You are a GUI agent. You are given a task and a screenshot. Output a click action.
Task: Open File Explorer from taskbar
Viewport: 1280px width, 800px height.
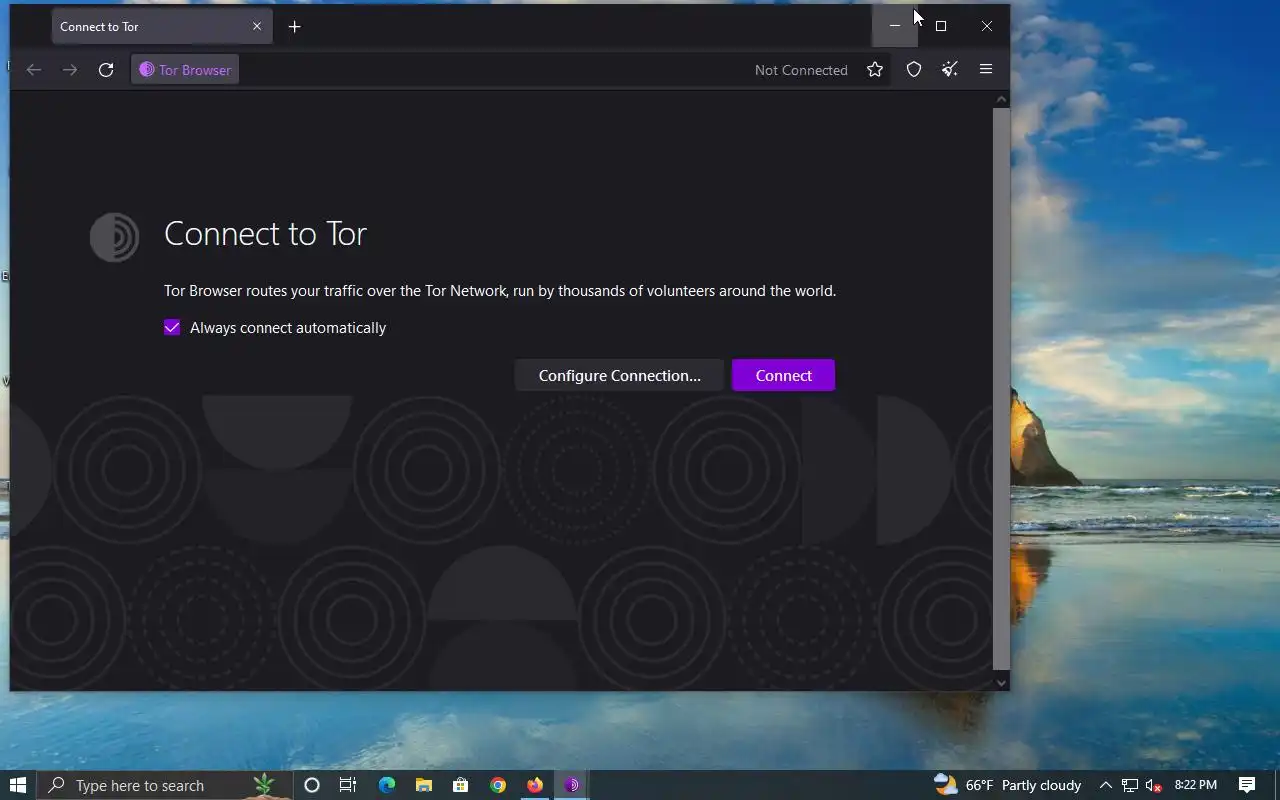coord(424,785)
